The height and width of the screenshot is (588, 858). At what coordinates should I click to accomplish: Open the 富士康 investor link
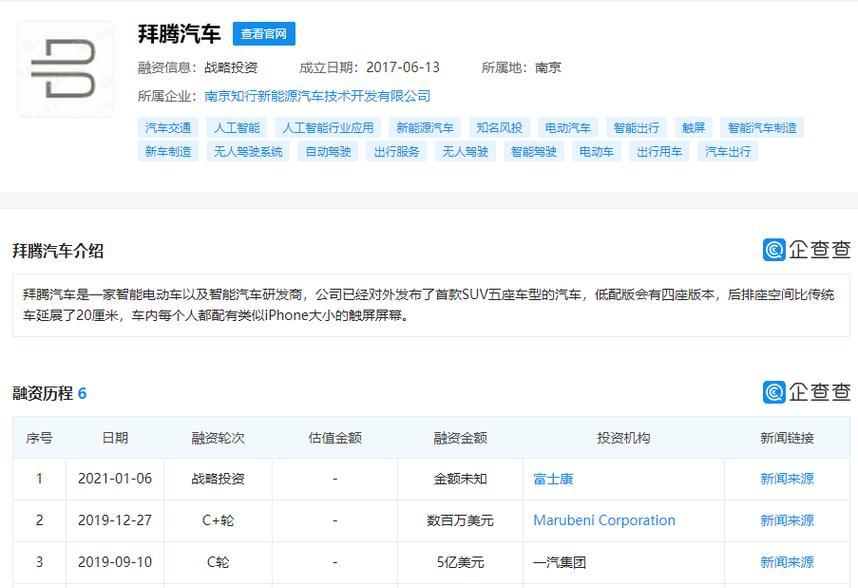553,479
